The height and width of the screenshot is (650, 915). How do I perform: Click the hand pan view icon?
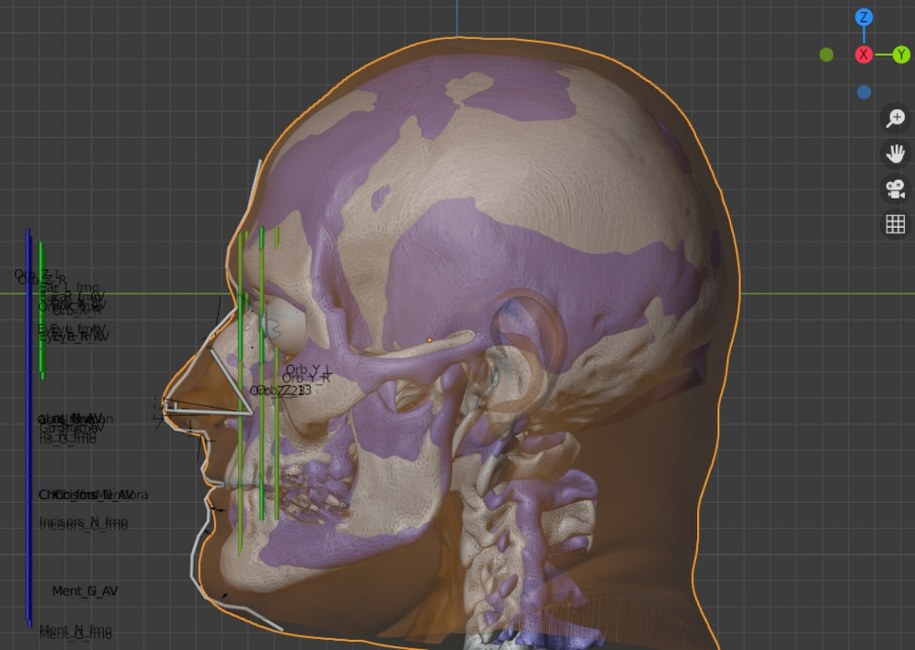coord(895,154)
